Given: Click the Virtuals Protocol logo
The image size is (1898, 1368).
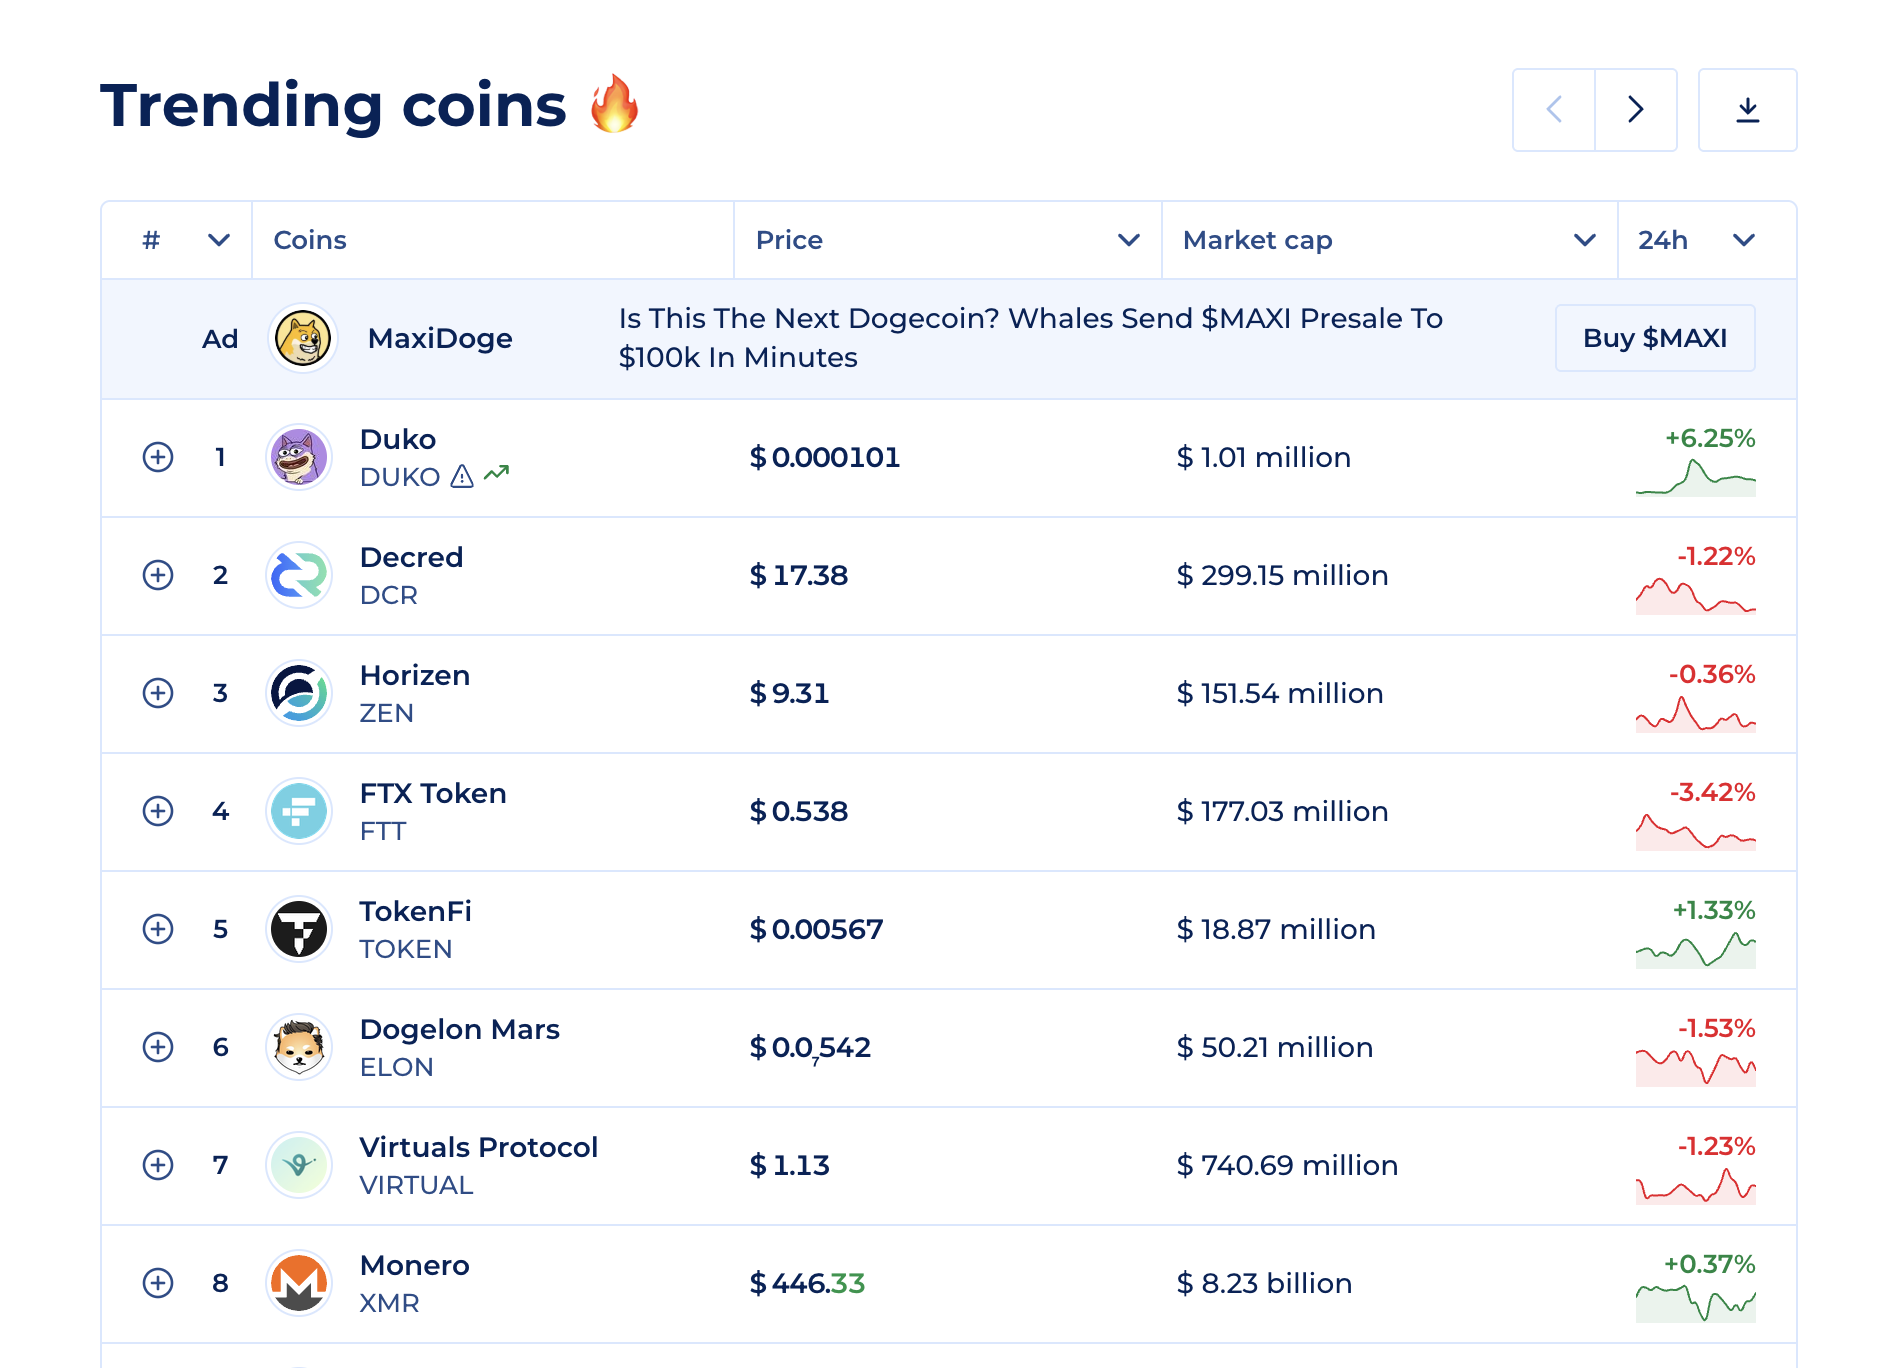Looking at the screenshot, I should click(299, 1165).
